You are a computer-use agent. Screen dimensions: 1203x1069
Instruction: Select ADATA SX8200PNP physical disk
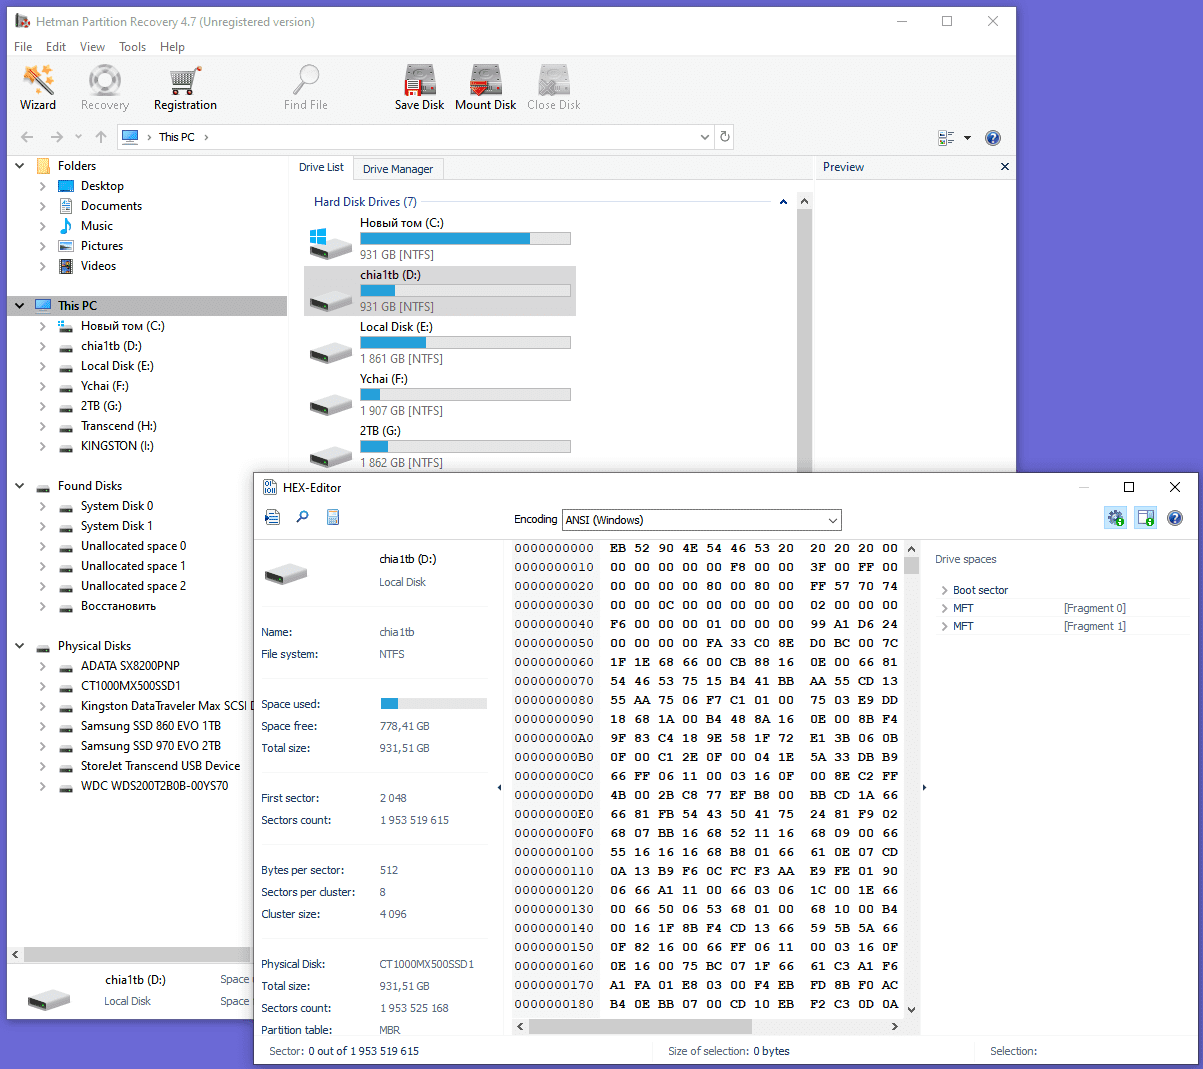[x=130, y=666]
